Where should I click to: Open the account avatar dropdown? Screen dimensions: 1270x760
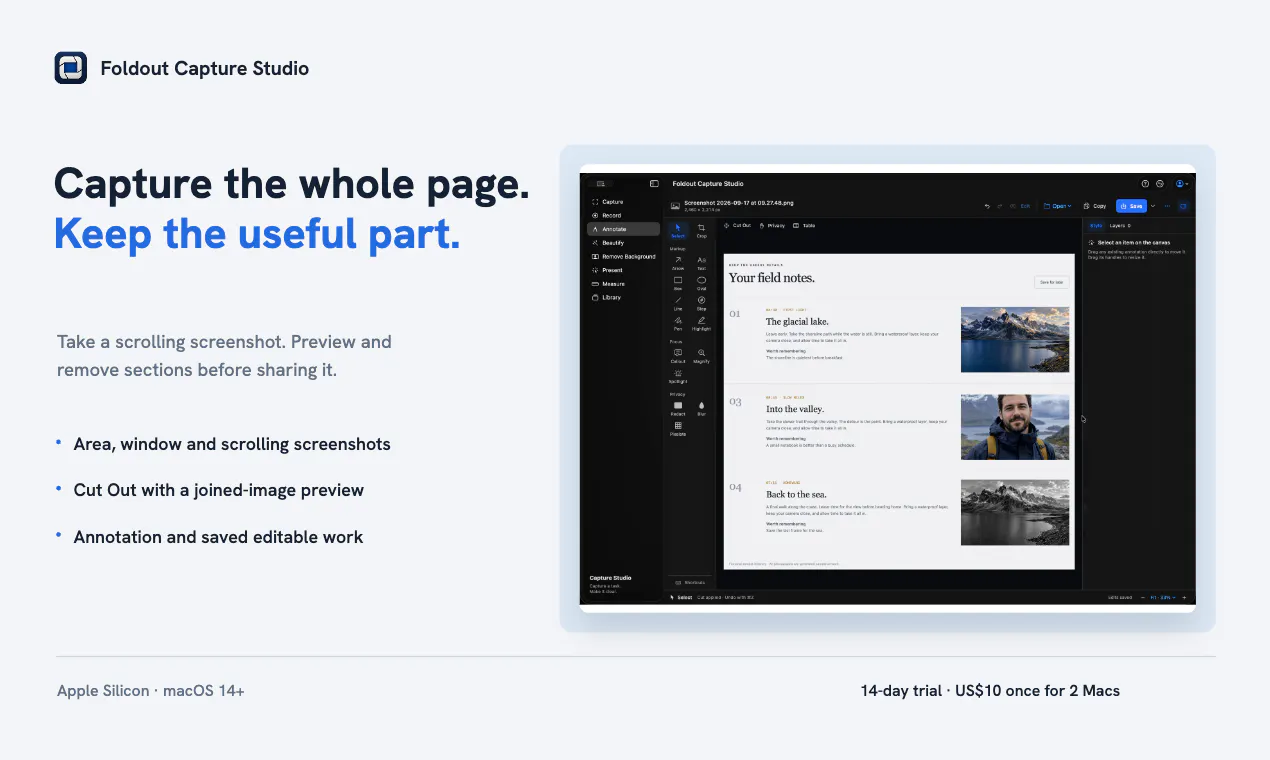coord(1182,184)
